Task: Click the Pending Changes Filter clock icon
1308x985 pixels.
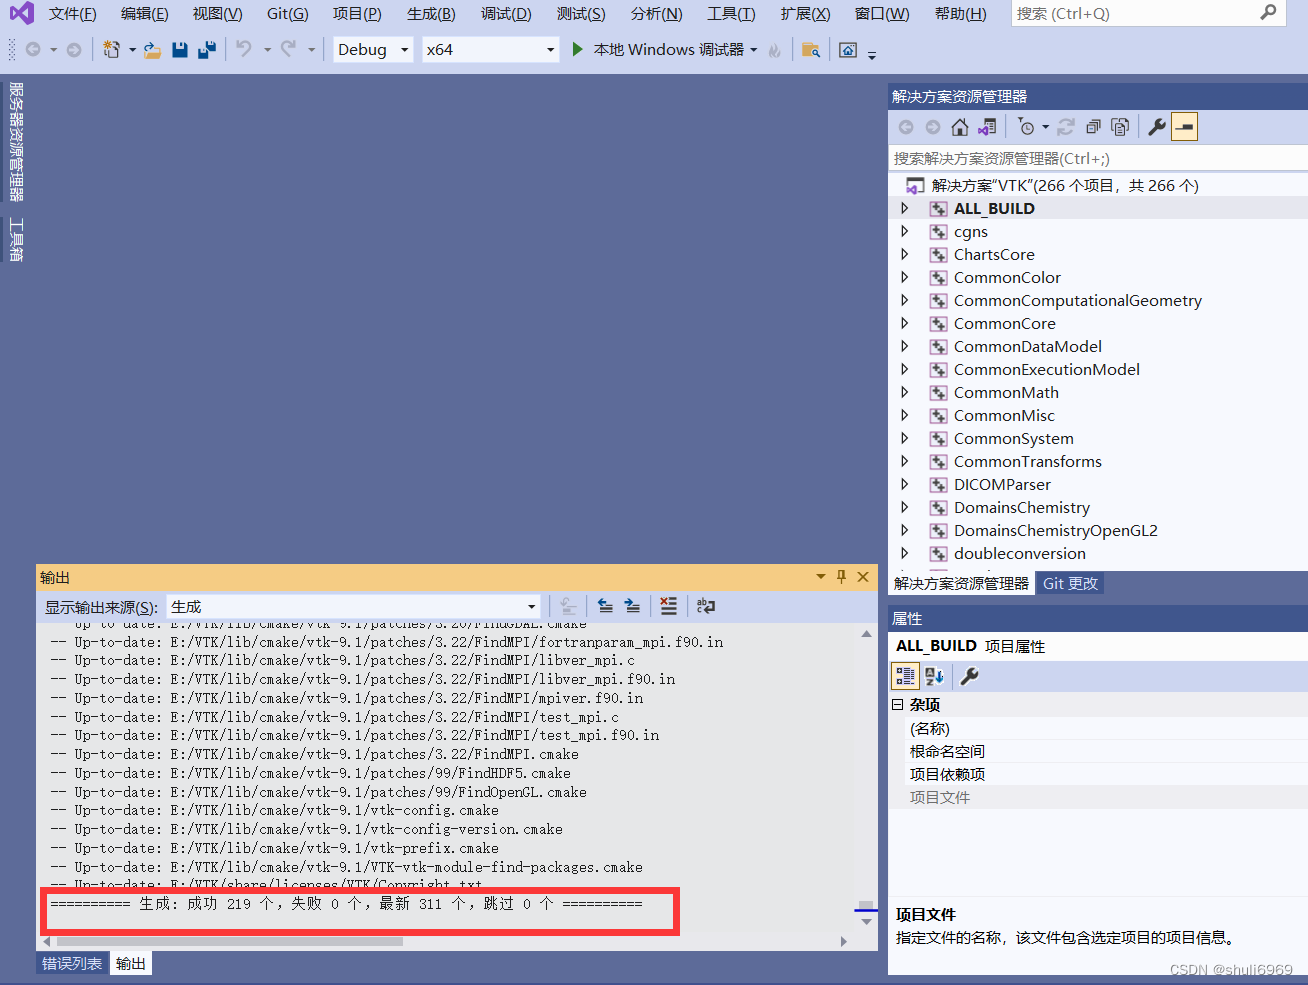Action: pos(1026,127)
